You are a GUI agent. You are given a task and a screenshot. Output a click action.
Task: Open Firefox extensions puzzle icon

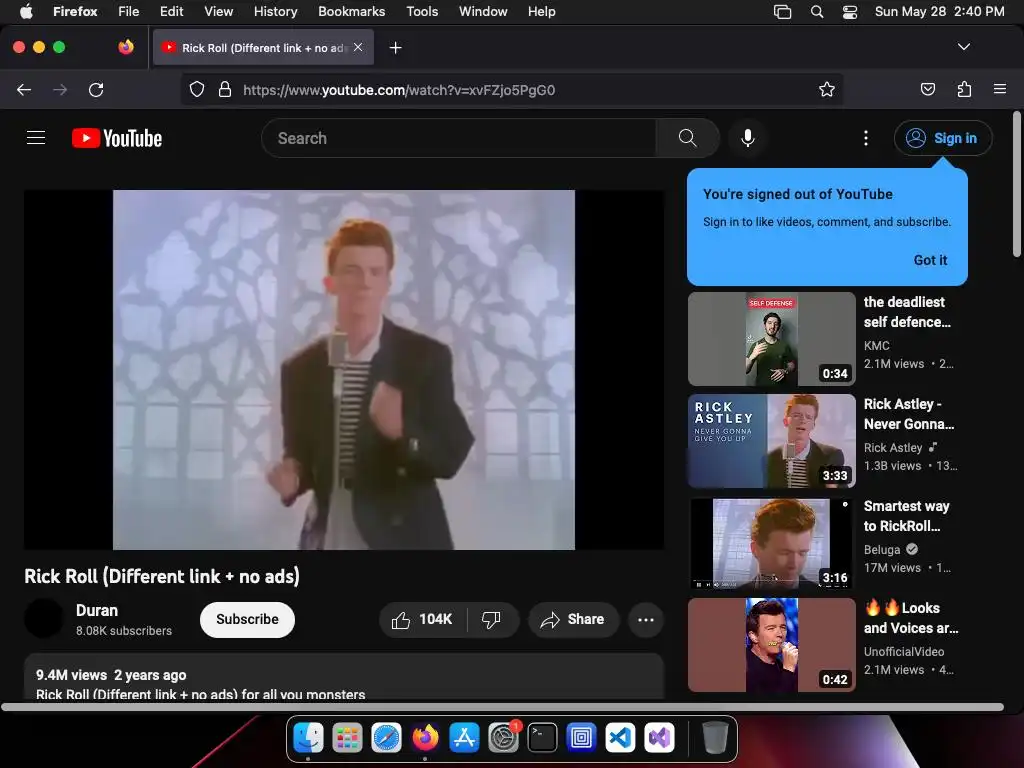tap(964, 89)
